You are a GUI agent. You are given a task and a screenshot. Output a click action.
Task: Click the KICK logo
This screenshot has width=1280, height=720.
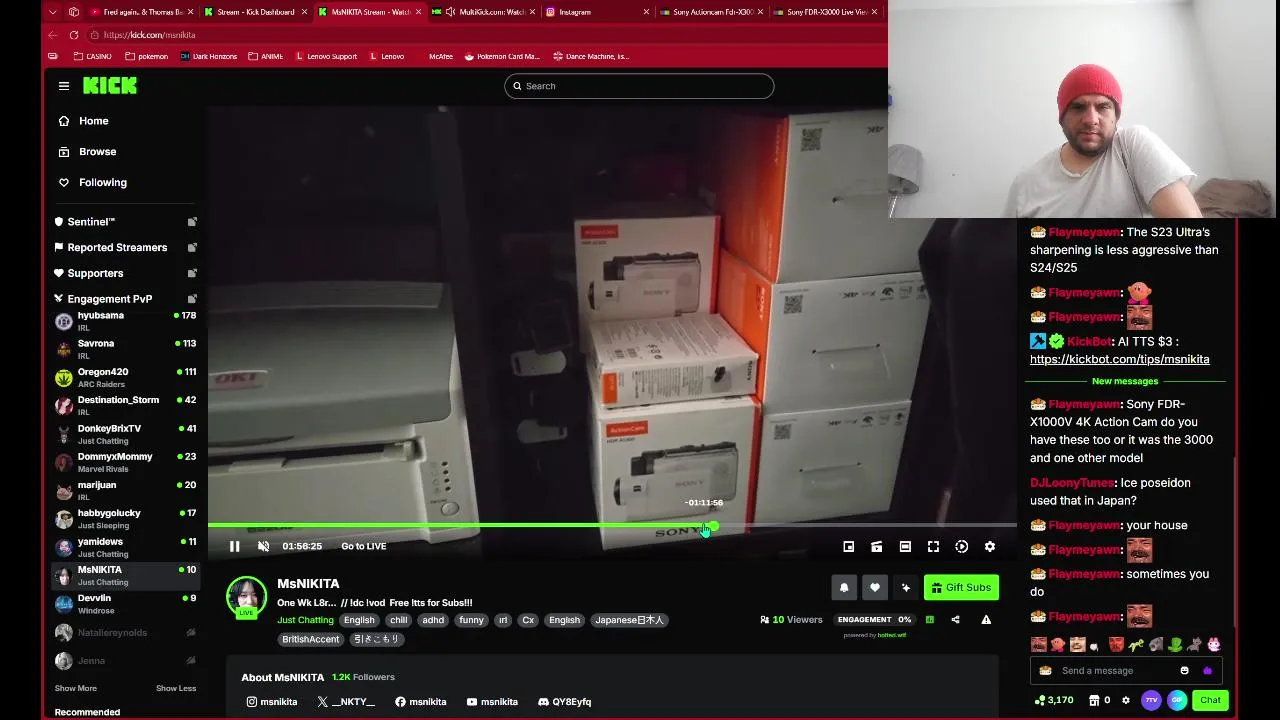(x=110, y=86)
